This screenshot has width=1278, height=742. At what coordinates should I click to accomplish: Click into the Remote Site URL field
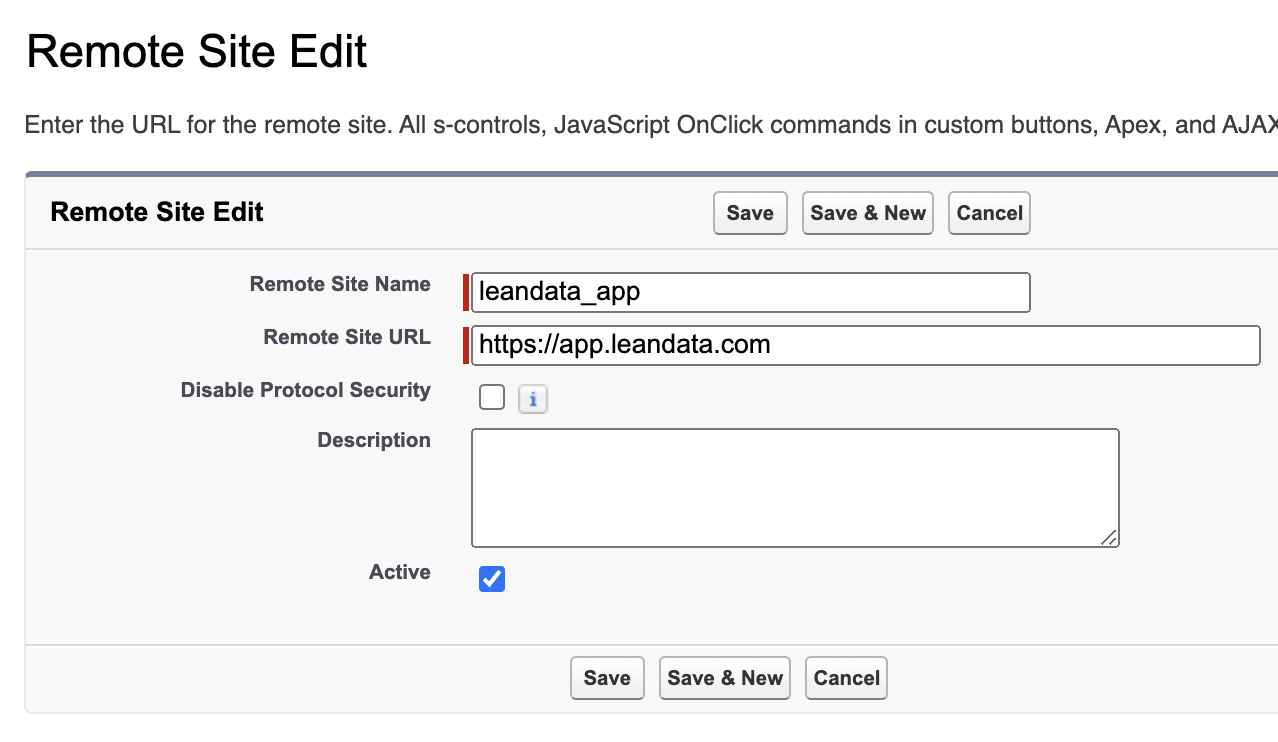(x=865, y=346)
